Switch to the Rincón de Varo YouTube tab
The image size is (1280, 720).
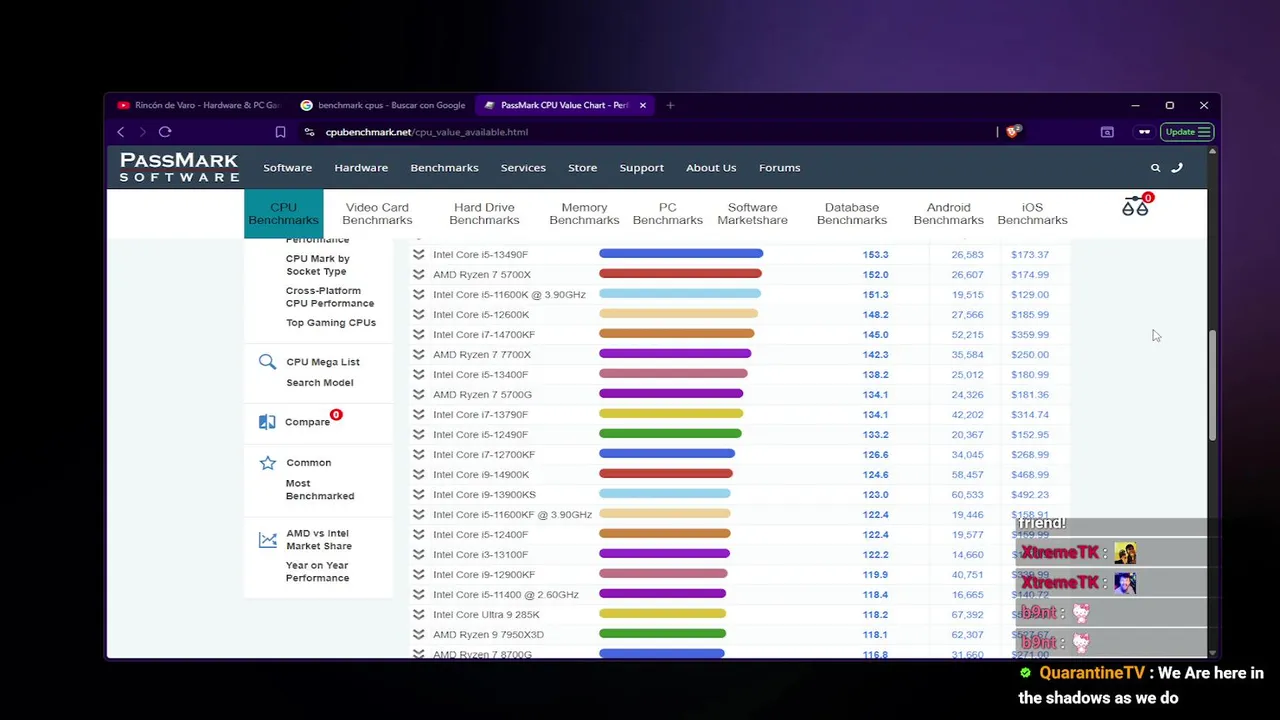198,105
